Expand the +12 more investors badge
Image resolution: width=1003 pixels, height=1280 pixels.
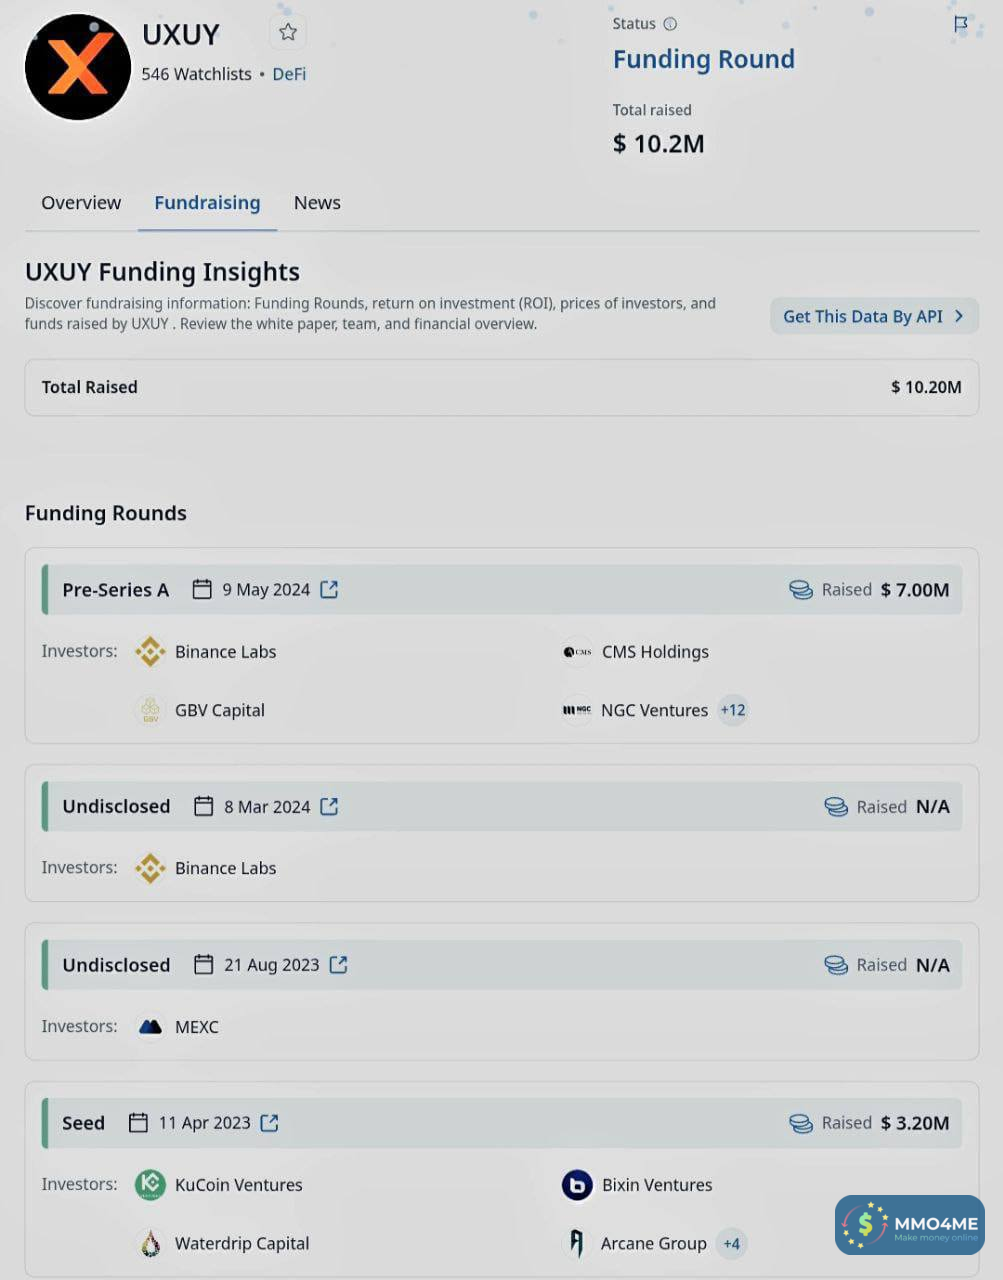(733, 710)
